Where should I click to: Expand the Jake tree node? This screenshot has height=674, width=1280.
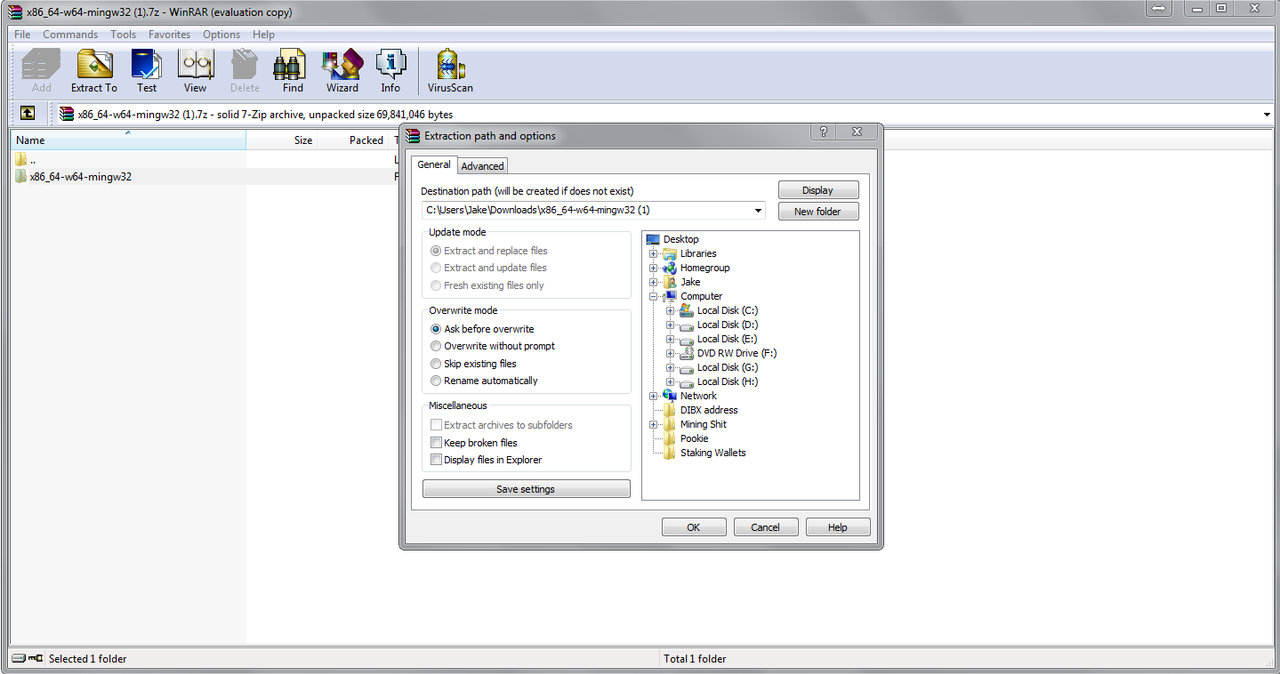point(654,282)
